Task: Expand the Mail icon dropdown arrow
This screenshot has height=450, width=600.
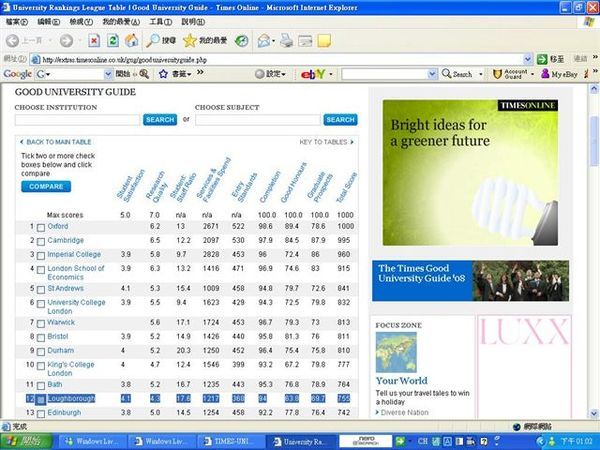Action: pos(273,41)
